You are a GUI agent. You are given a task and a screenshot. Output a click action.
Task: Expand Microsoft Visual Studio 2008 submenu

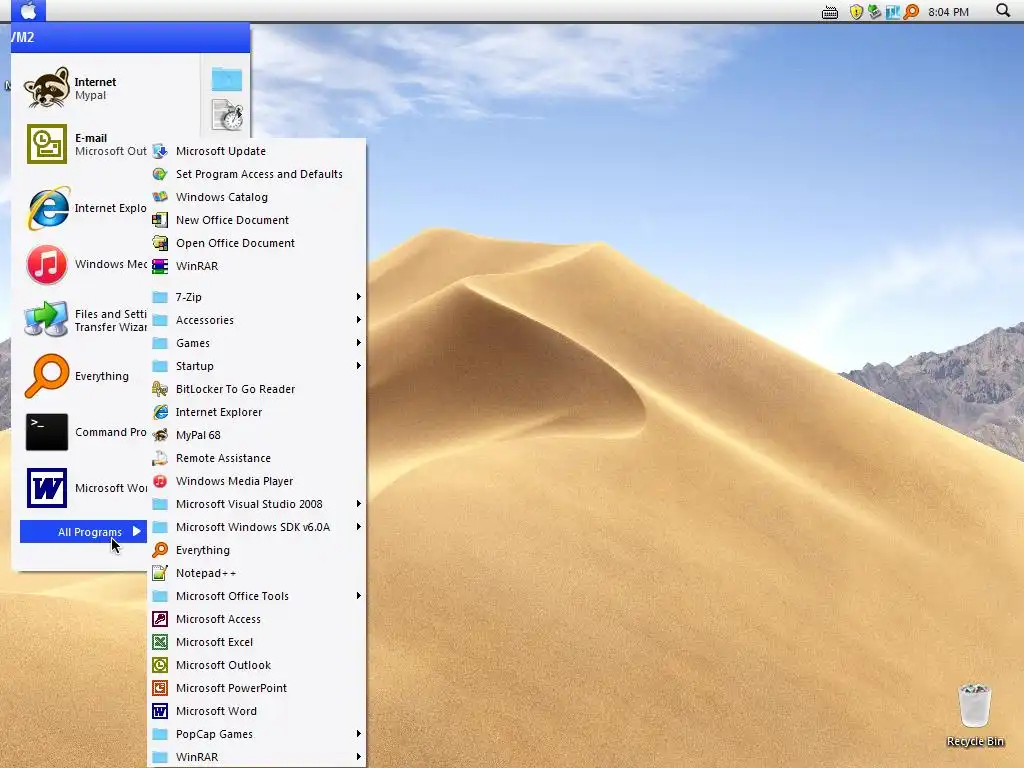(x=257, y=504)
